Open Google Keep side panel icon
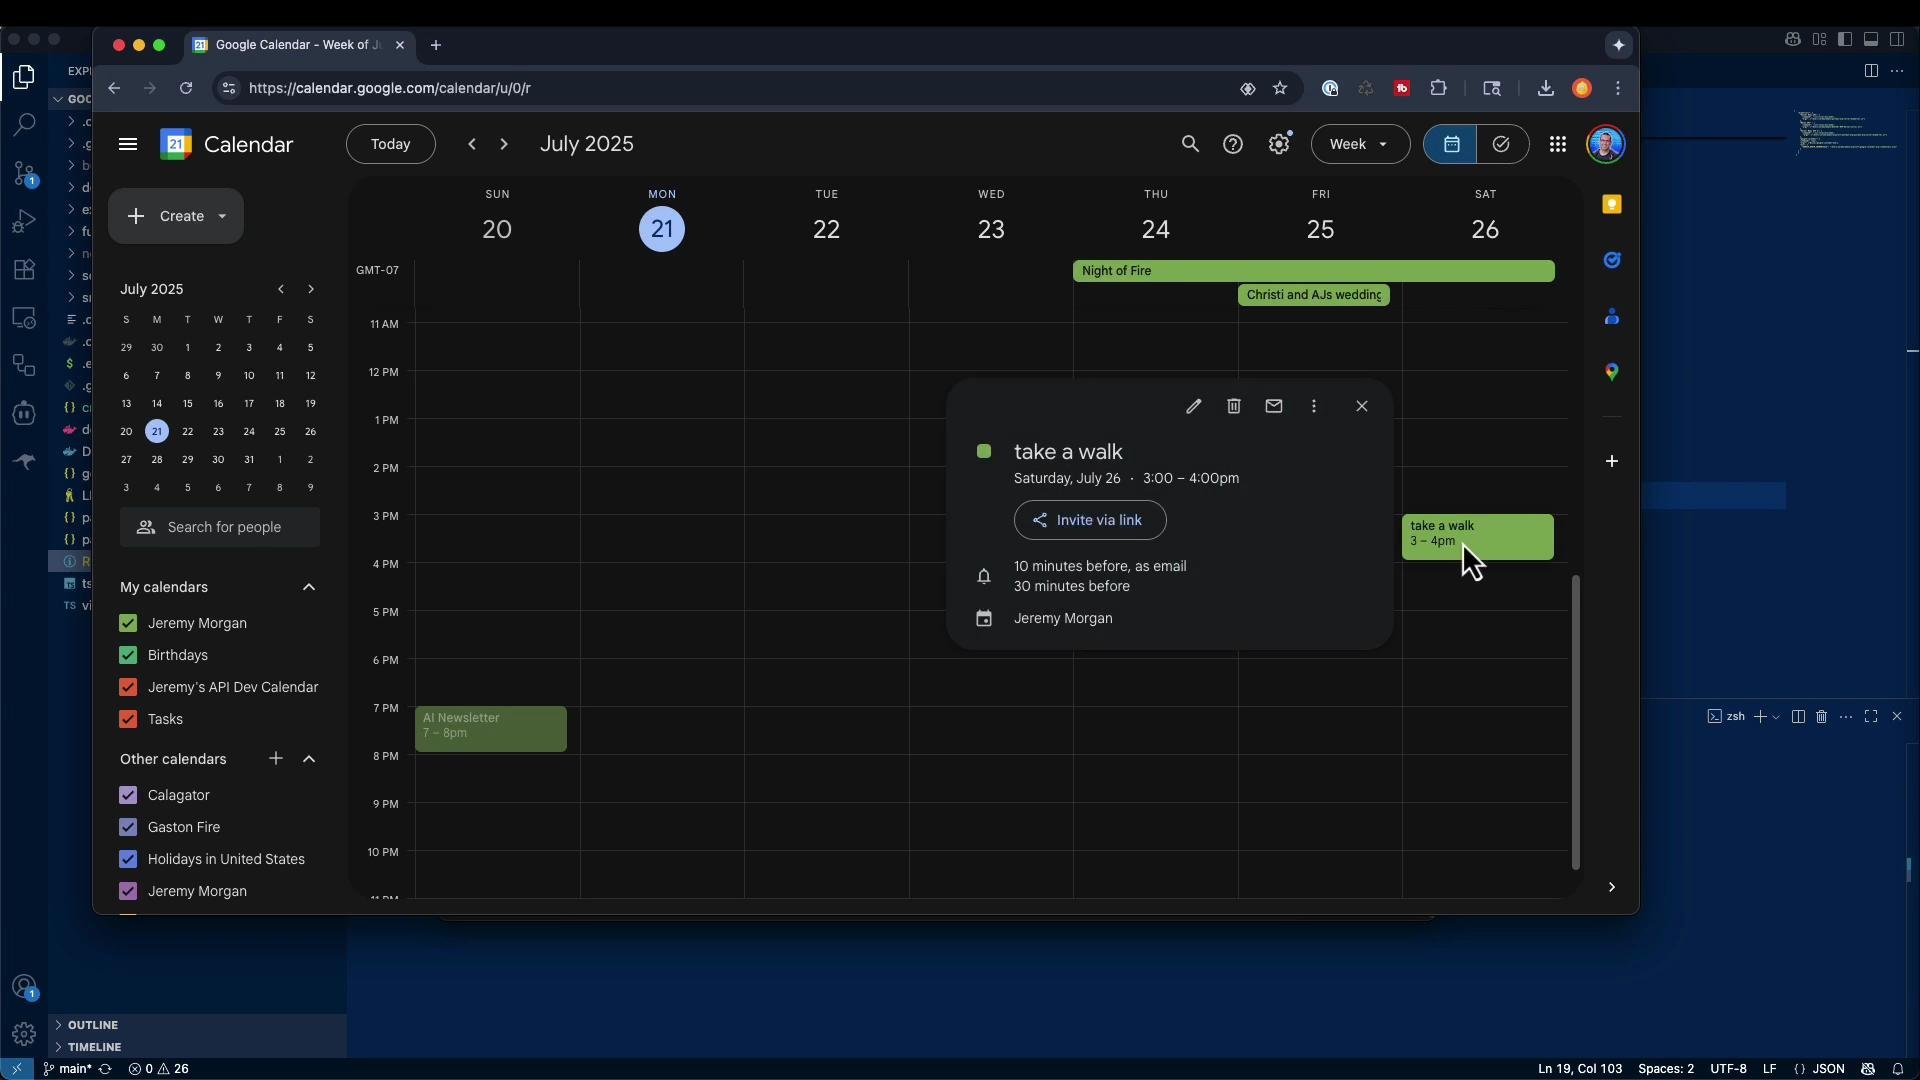Image resolution: width=1920 pixels, height=1080 pixels. click(1612, 204)
